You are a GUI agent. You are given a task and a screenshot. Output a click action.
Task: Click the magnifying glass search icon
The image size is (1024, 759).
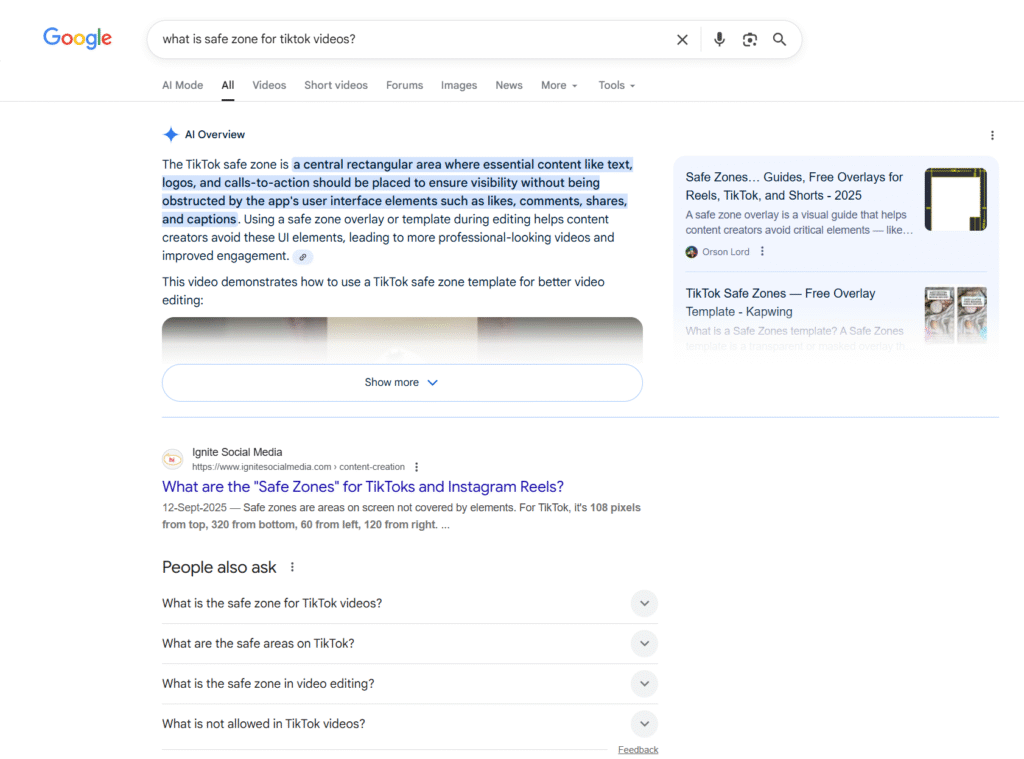[x=779, y=40]
